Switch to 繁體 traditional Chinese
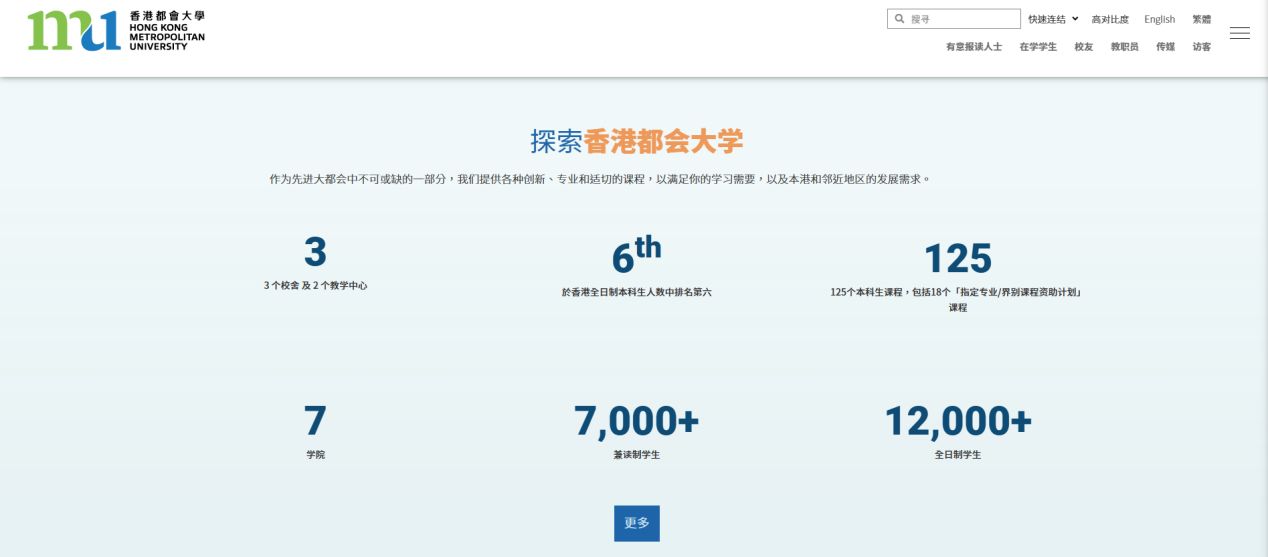This screenshot has height=557, width=1268. point(1201,19)
